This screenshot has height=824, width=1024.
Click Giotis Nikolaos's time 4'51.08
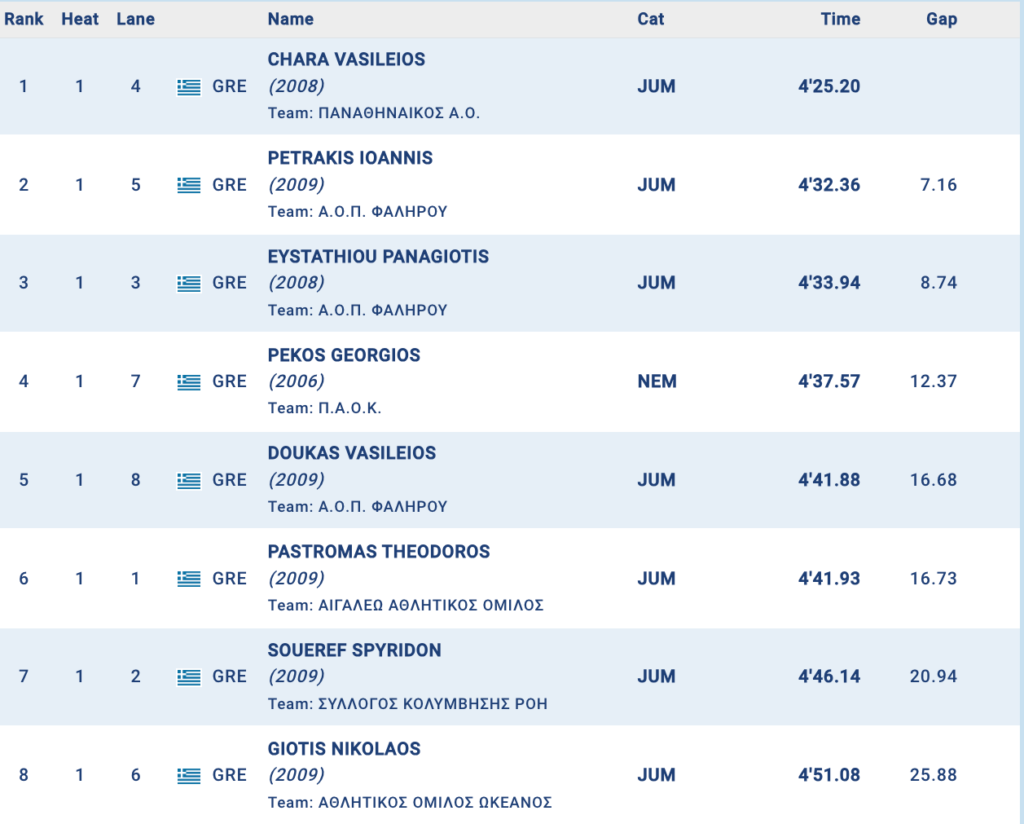point(828,775)
